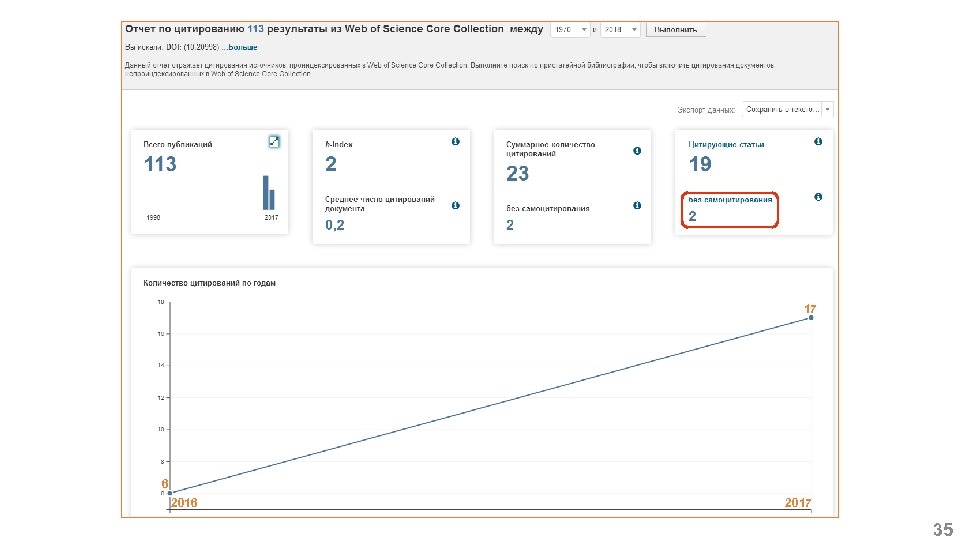This screenshot has width=960, height=540.
Task: Click the value 2 under citing articles without self-citations
Action: pos(692,216)
